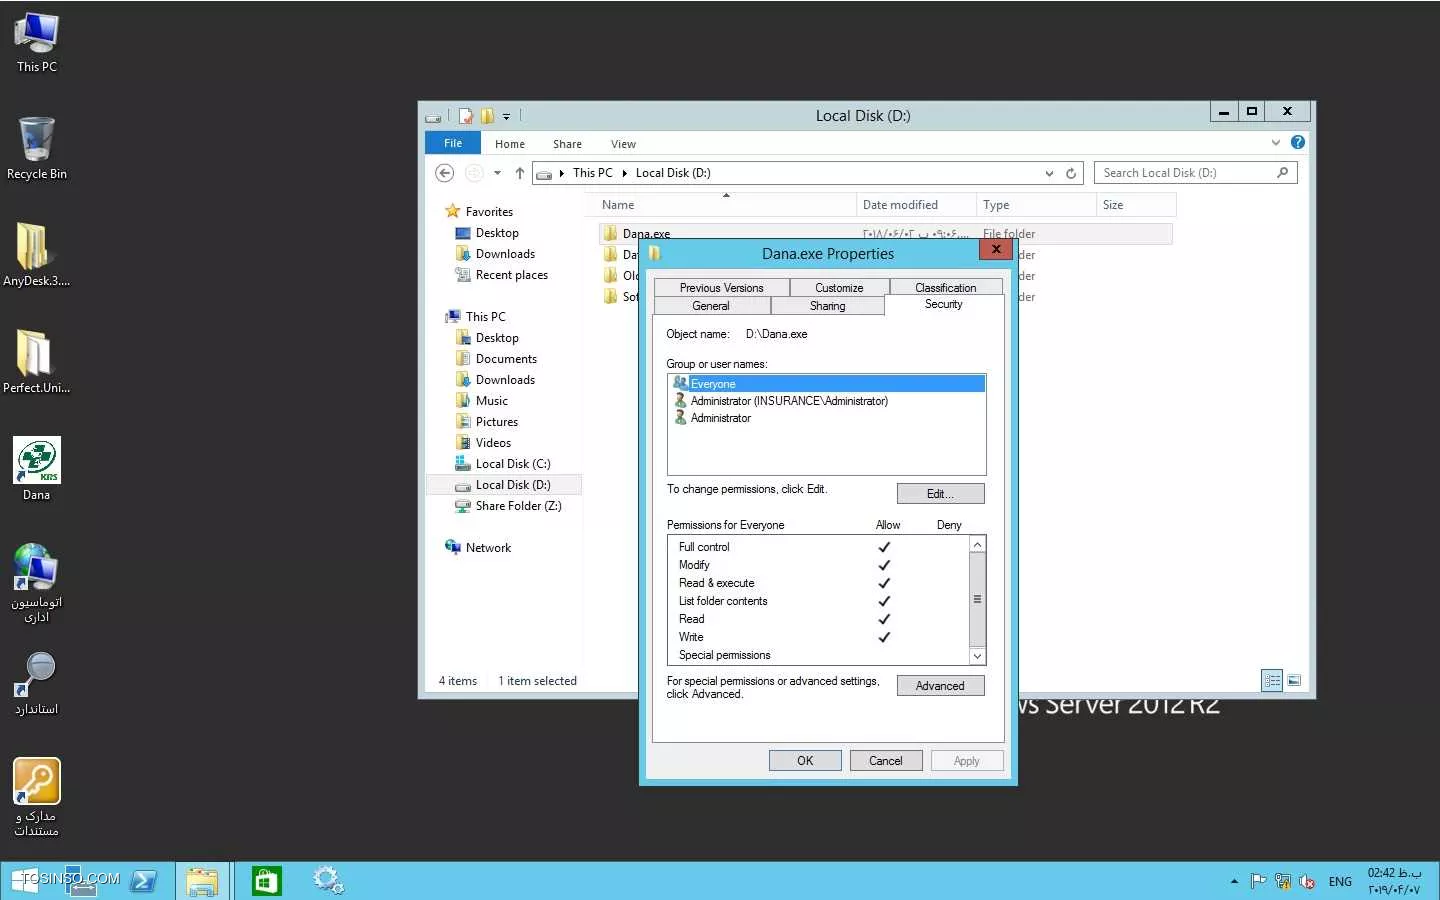This screenshot has height=900, width=1440.
Task: Launch Windows PowerShell from the taskbar
Action: [143, 881]
